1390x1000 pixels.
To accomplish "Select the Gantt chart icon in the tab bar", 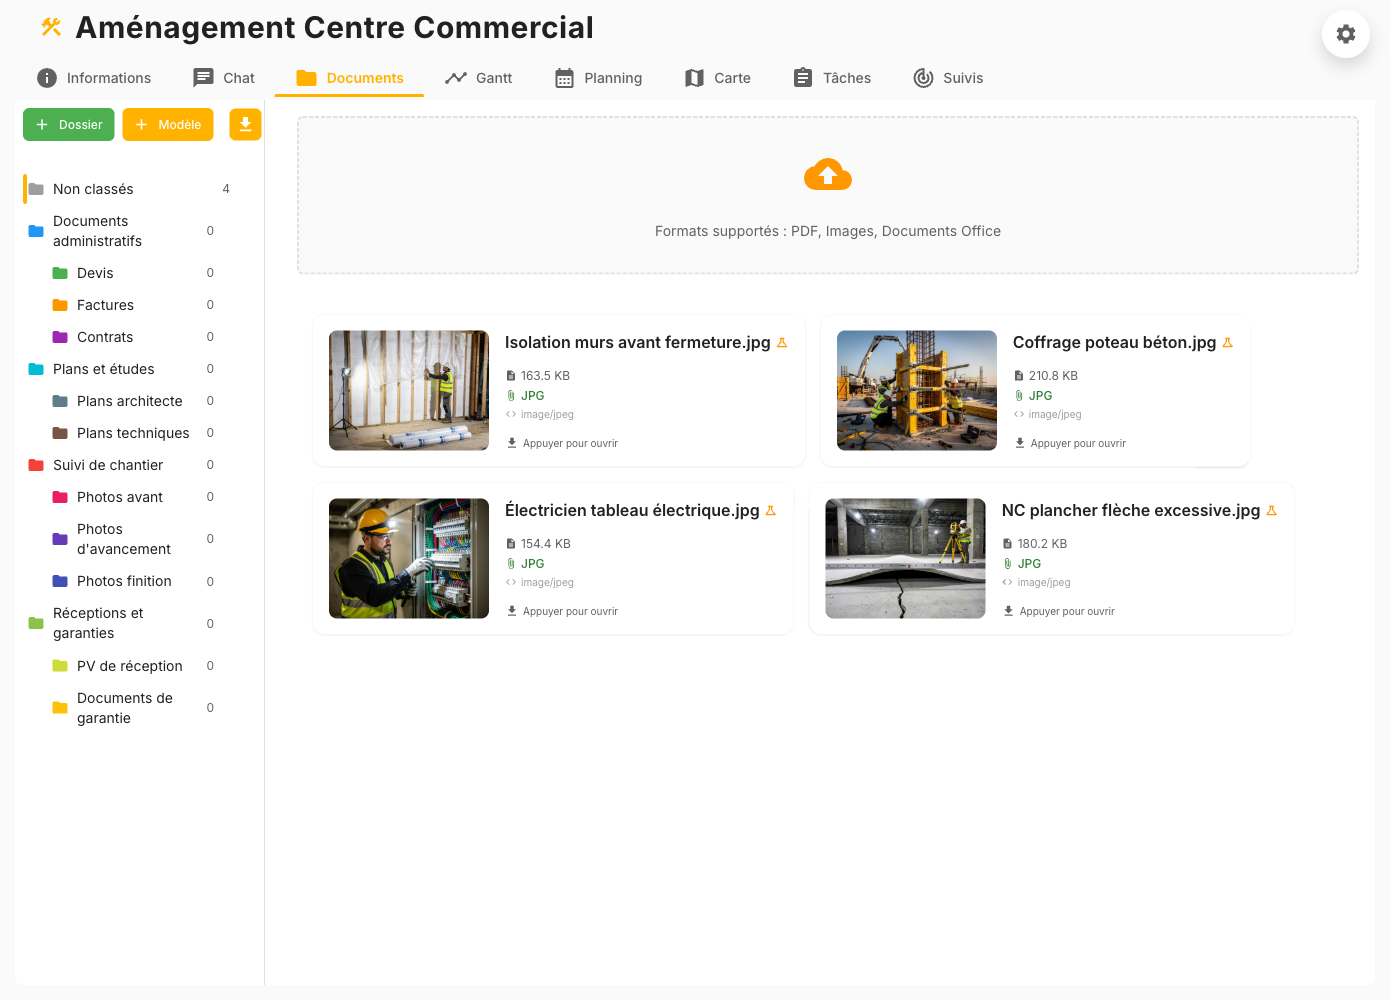I will click(455, 76).
